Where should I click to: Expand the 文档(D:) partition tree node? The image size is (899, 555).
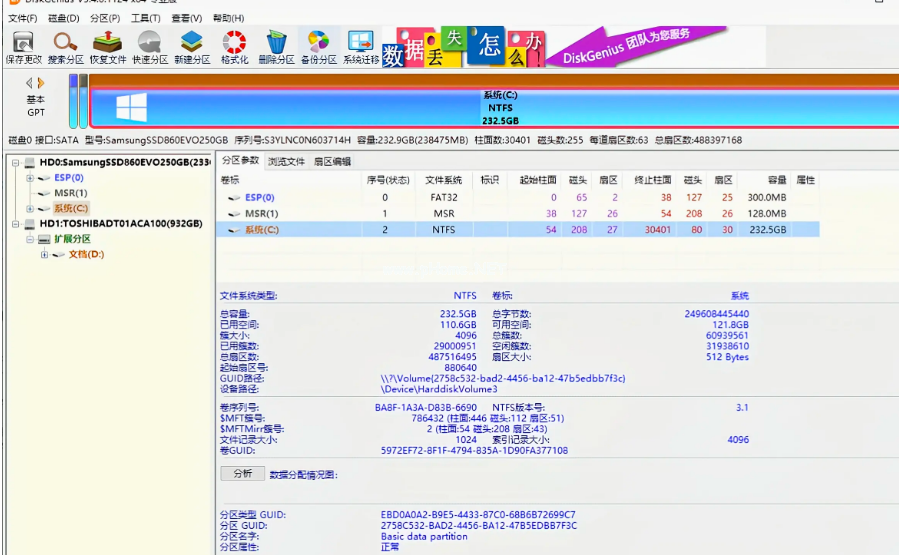click(x=44, y=255)
